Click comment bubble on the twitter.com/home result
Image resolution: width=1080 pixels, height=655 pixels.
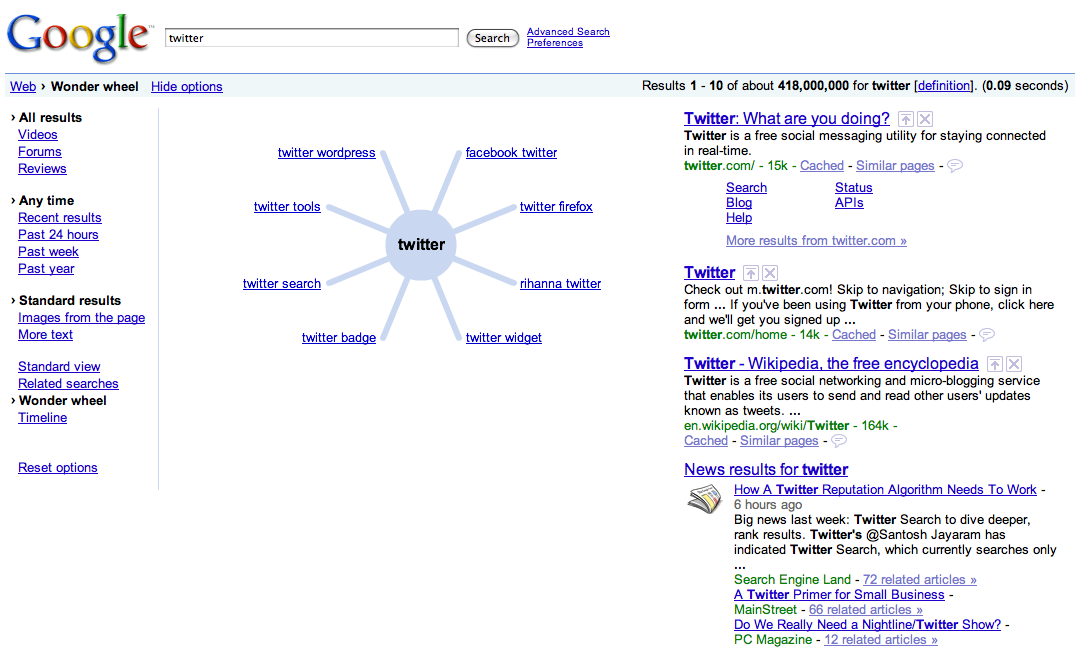[987, 335]
